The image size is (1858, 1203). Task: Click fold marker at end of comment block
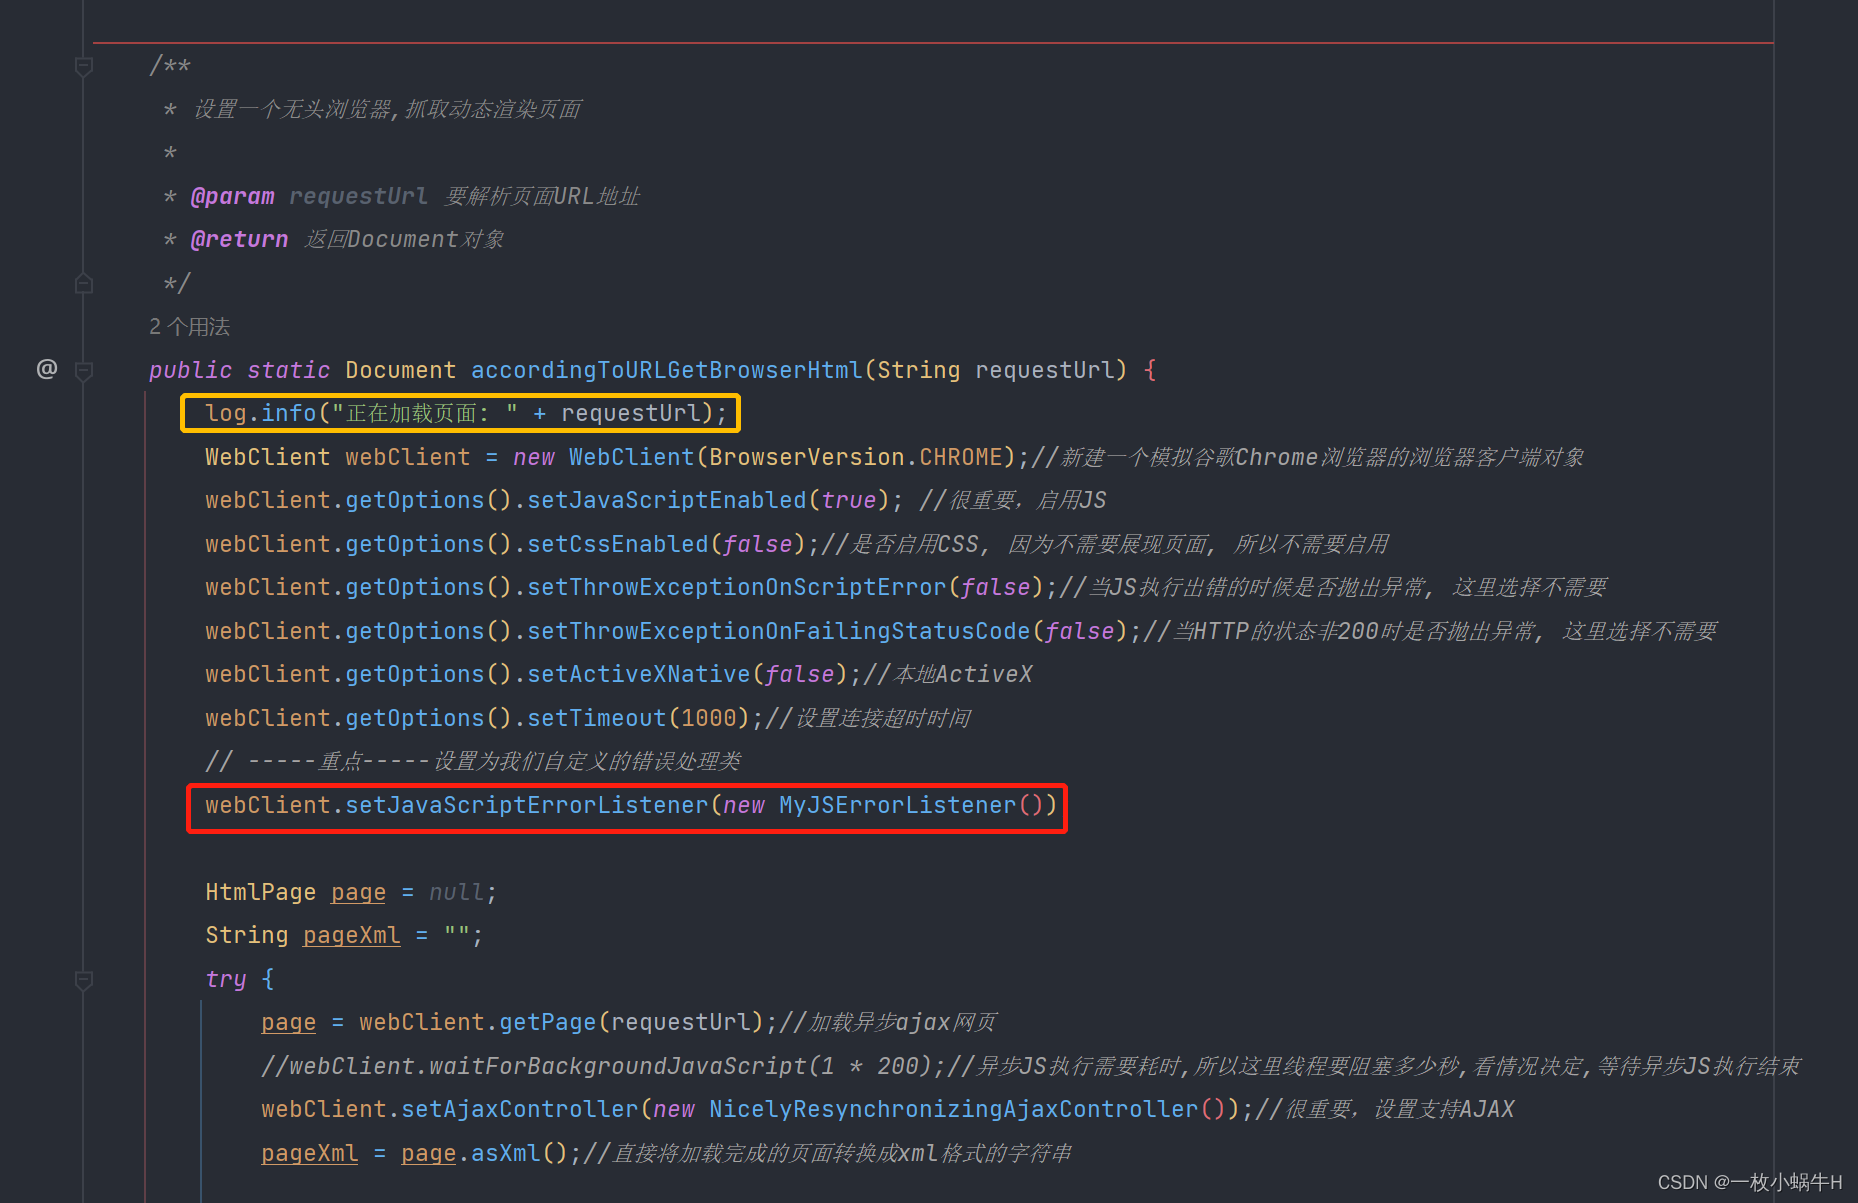pyautogui.click(x=84, y=282)
